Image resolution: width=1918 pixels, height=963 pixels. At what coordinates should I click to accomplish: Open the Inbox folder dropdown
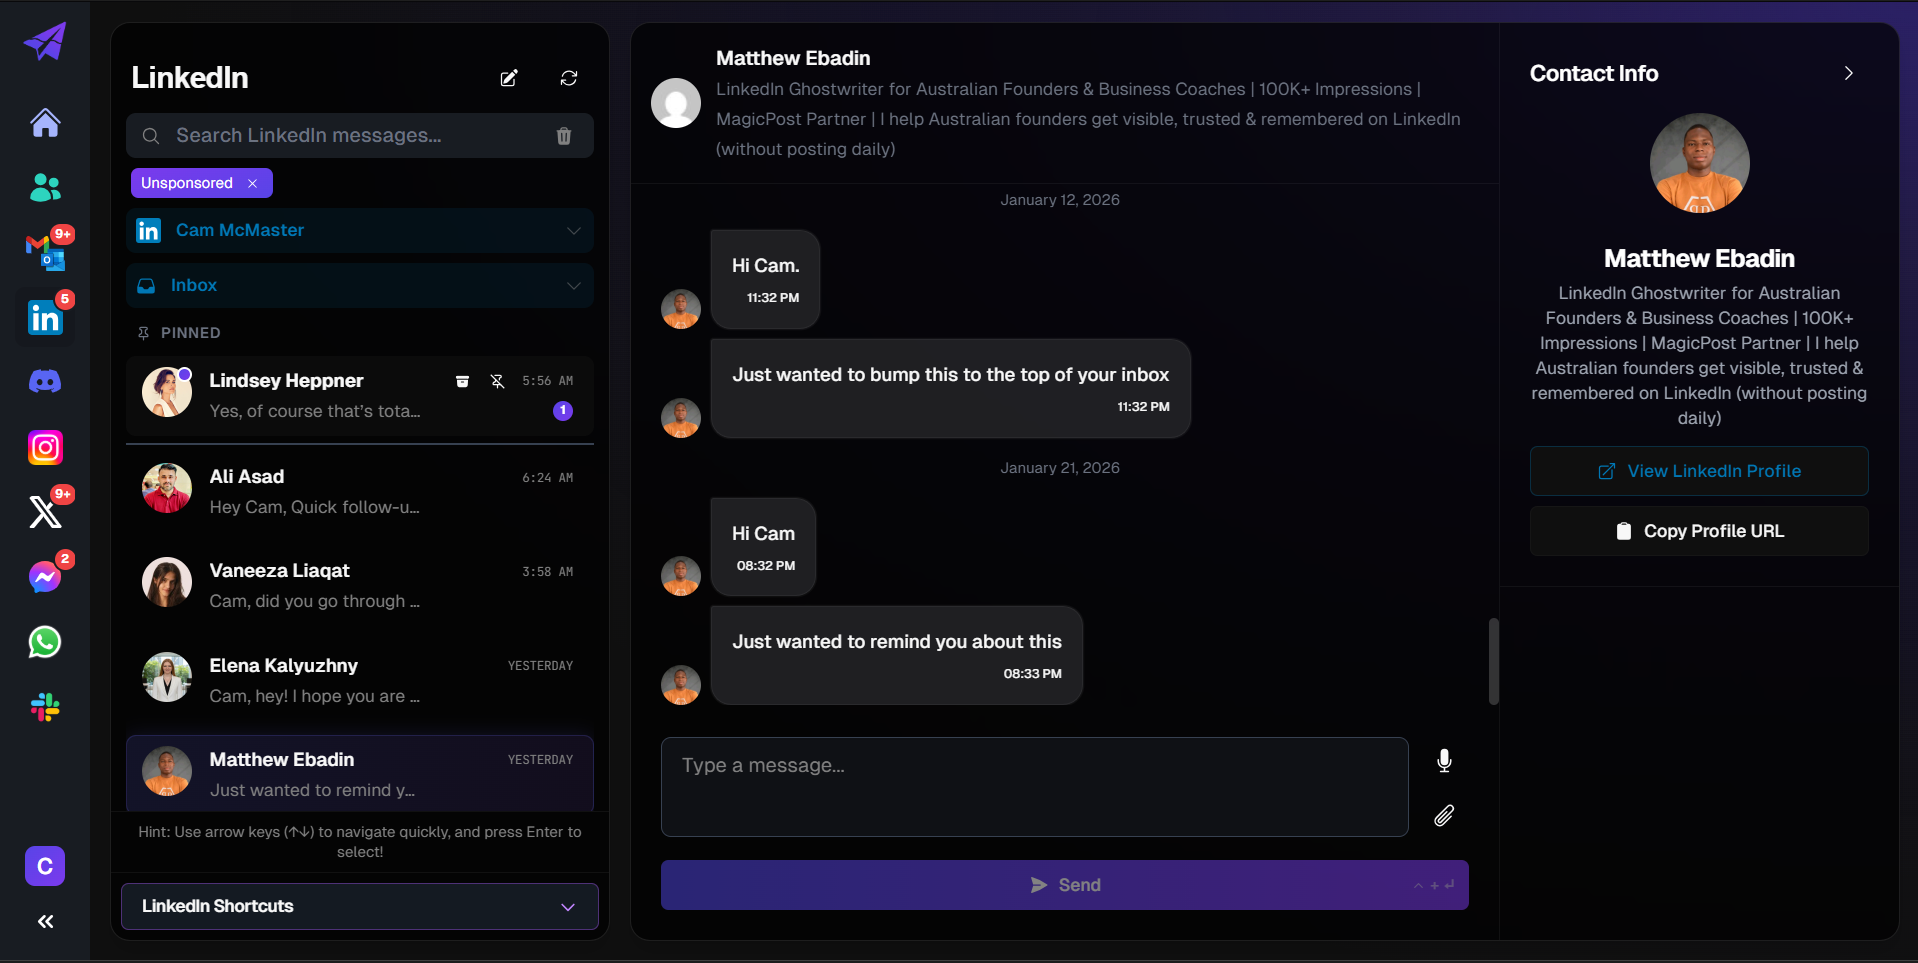(x=574, y=285)
